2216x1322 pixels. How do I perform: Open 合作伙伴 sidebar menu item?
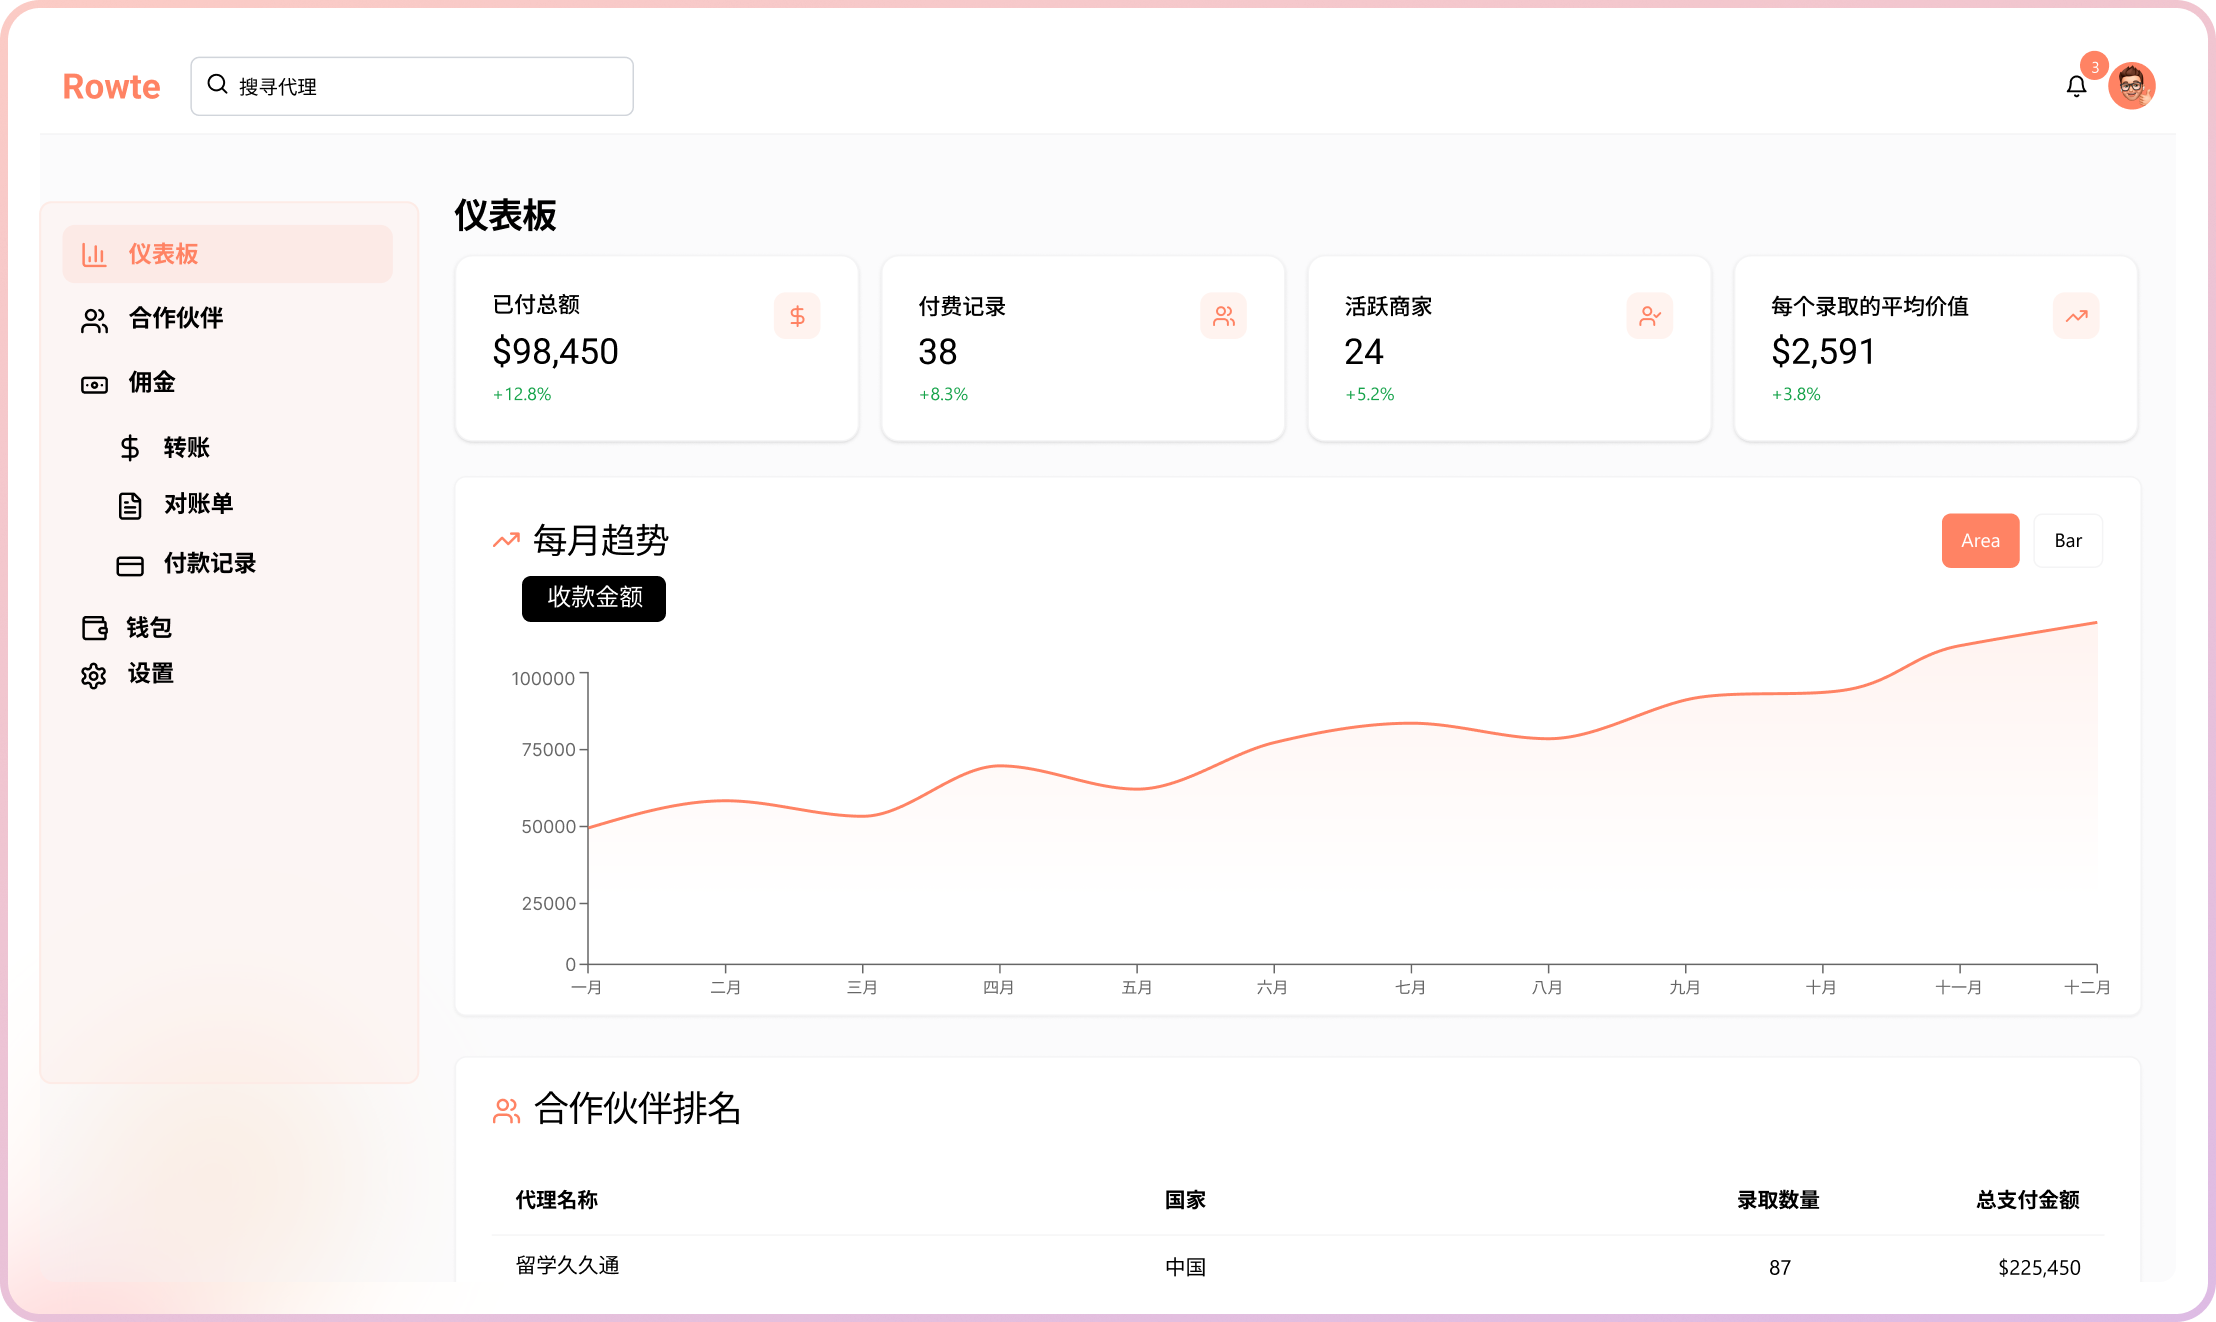pyautogui.click(x=176, y=318)
